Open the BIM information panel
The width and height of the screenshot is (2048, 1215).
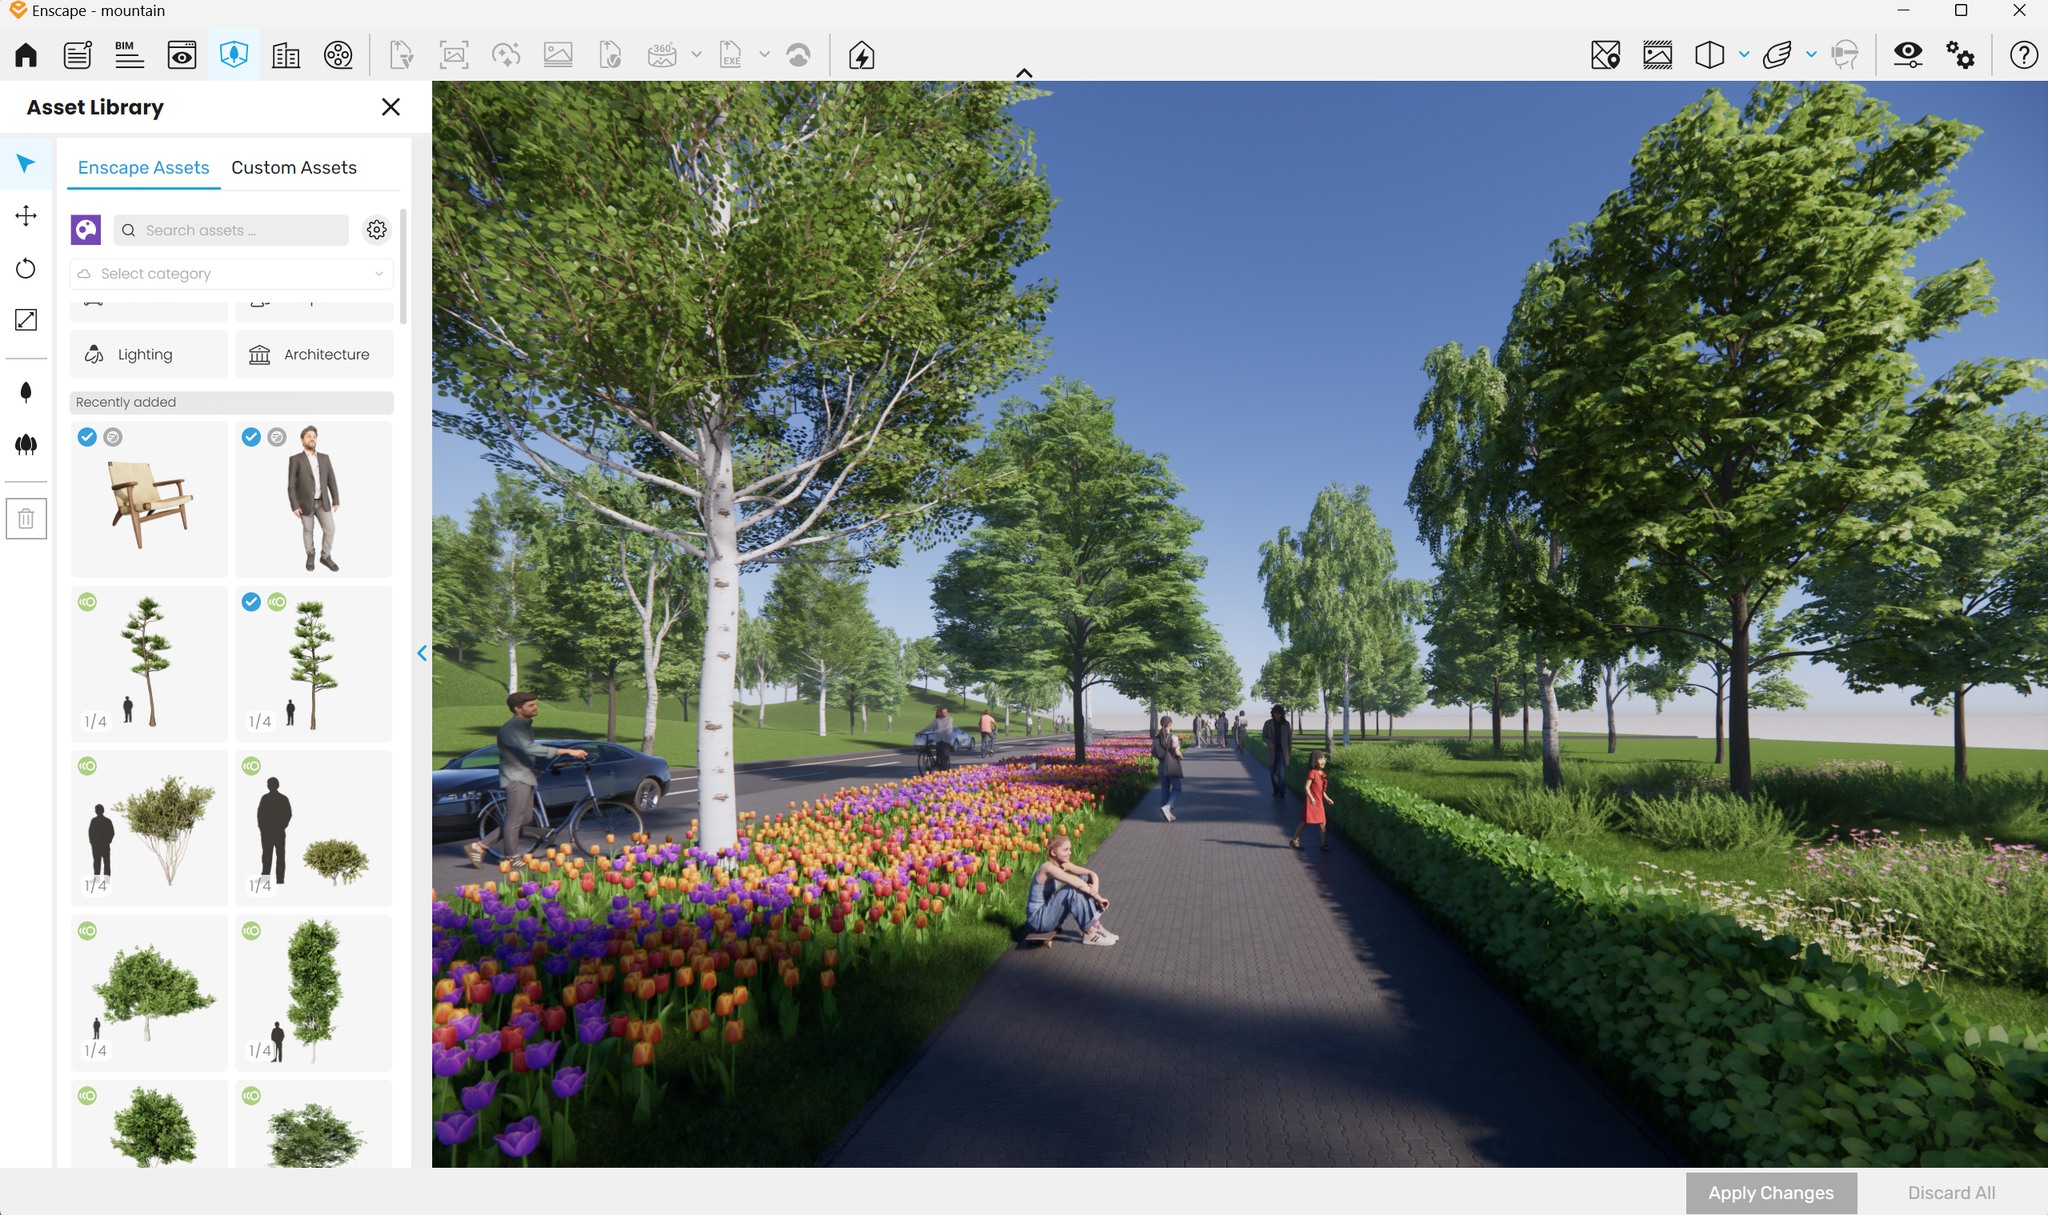(x=129, y=55)
